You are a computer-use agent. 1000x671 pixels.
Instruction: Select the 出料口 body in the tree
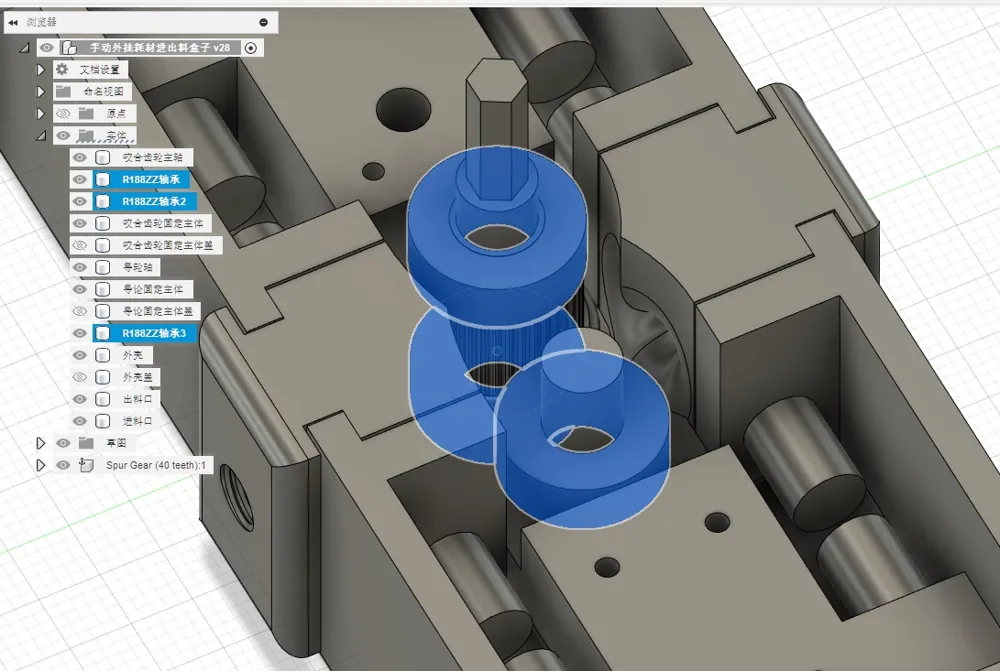(x=135, y=399)
